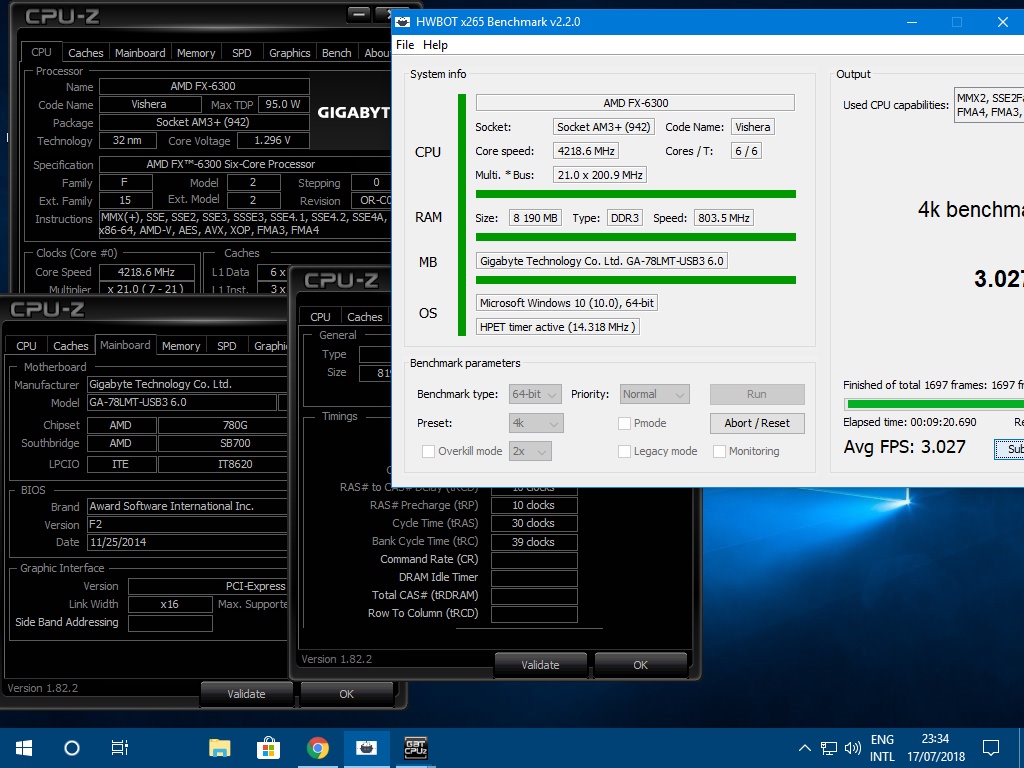This screenshot has height=768, width=1024.
Task: Toggle the Legacy mode checkbox
Action: (624, 451)
